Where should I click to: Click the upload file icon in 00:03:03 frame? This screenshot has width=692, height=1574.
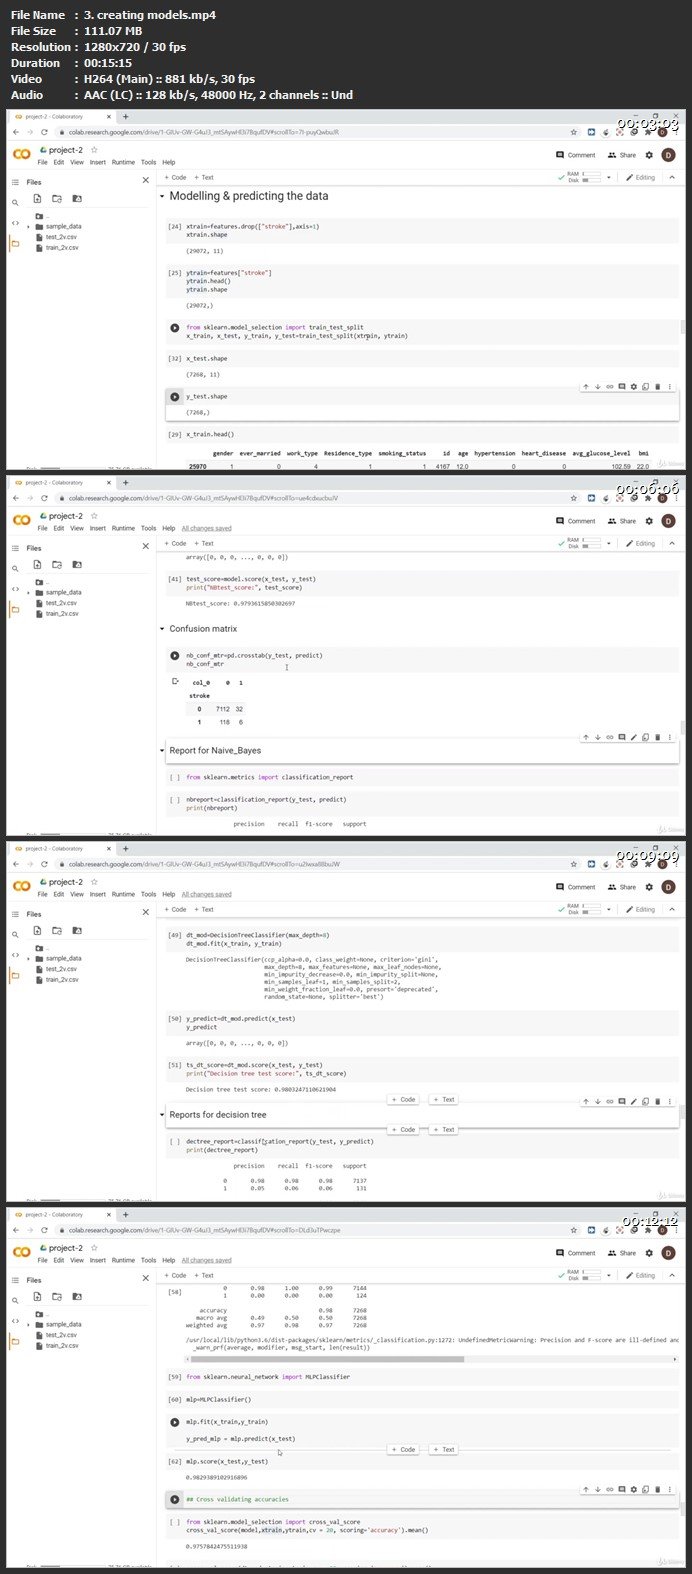tap(37, 199)
